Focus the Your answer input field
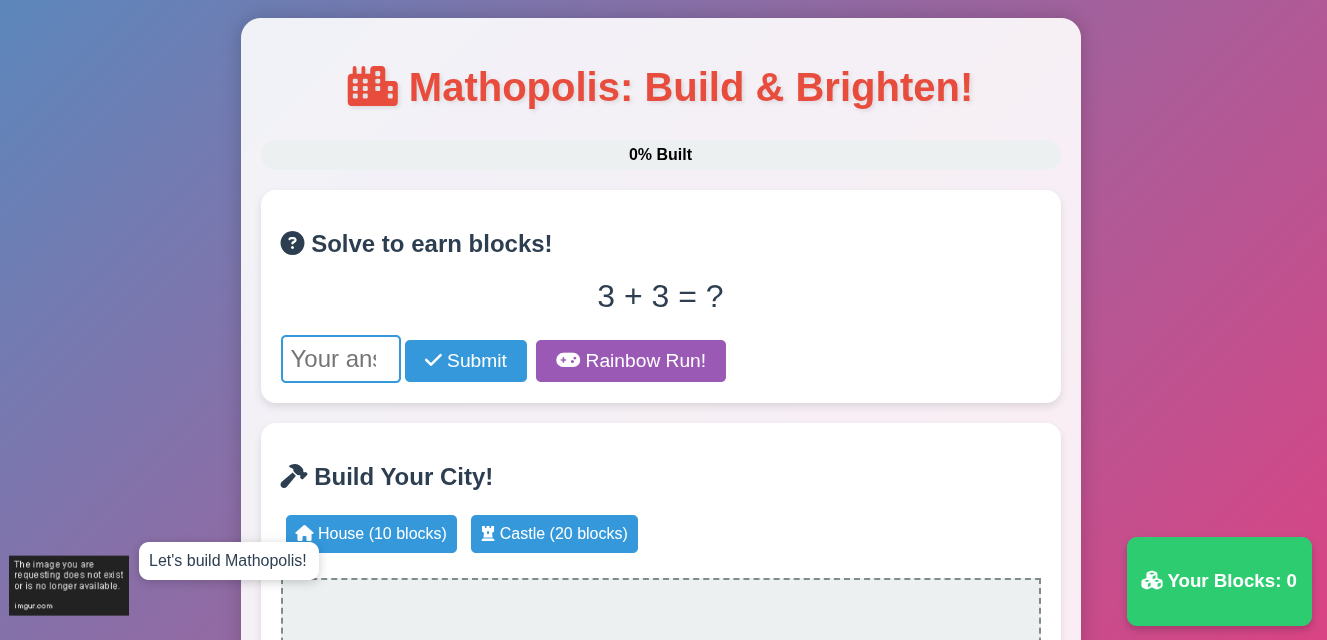Viewport: 1327px width, 640px height. click(x=341, y=359)
